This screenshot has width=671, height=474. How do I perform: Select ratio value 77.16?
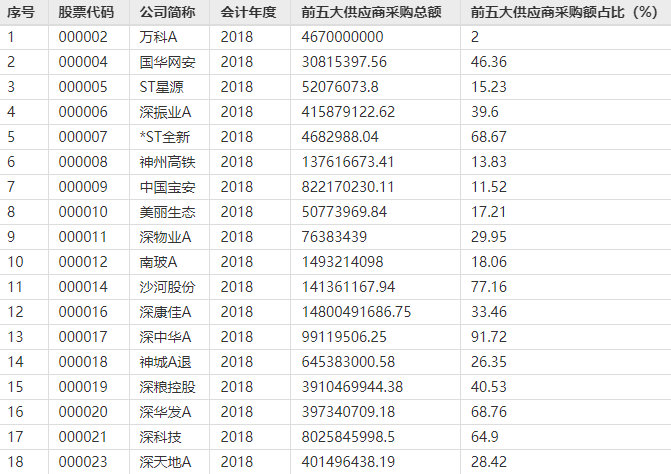coord(489,287)
